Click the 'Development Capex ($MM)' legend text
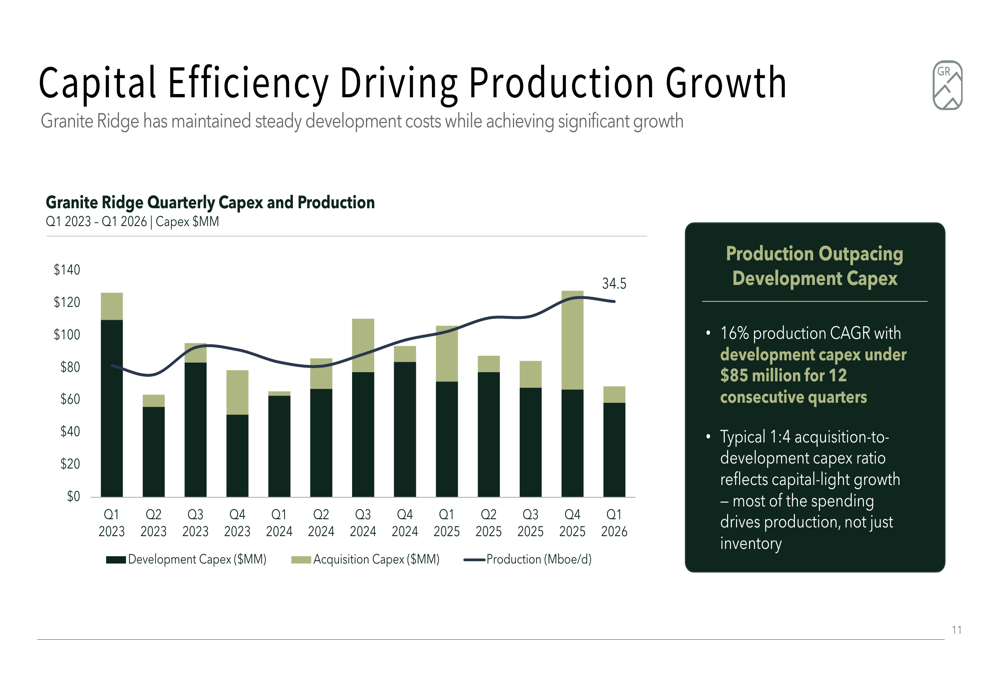Viewport: 1000px width, 685px height. (197, 559)
